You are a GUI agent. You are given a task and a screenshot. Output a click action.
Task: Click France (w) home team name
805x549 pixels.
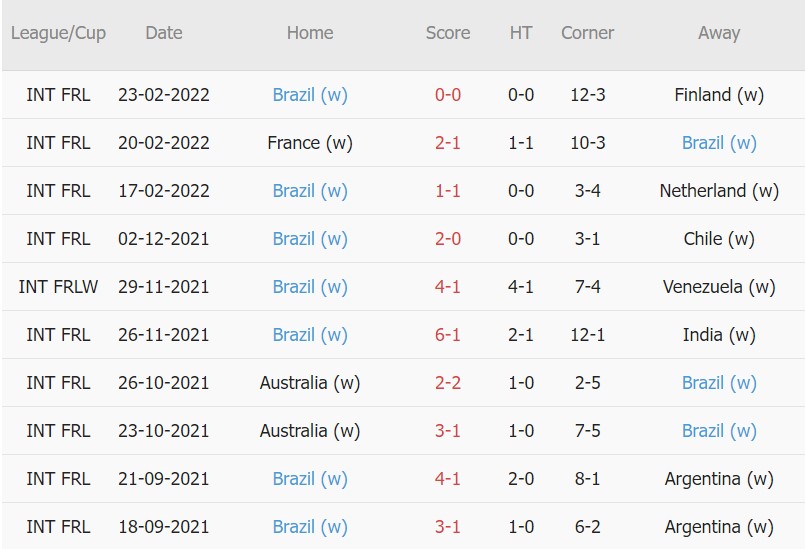coord(310,143)
